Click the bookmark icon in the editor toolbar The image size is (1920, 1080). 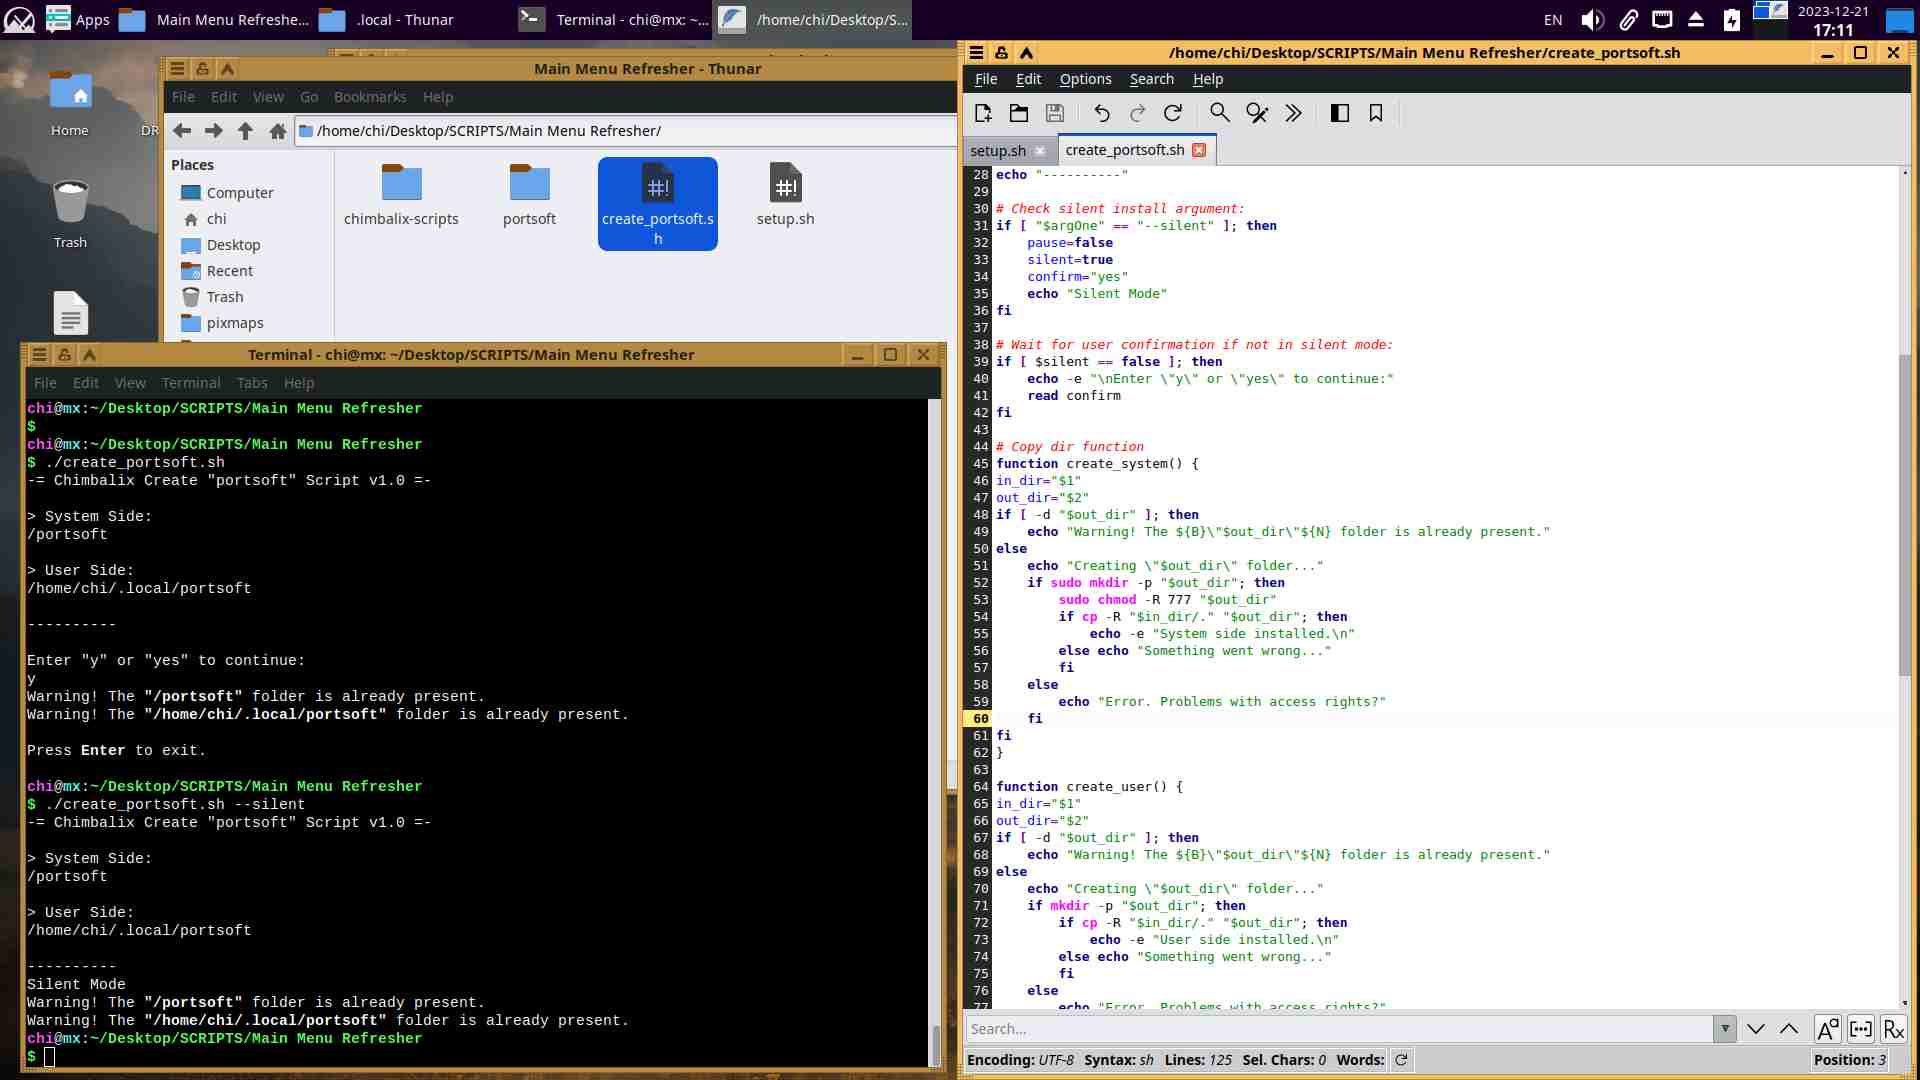click(x=1376, y=113)
